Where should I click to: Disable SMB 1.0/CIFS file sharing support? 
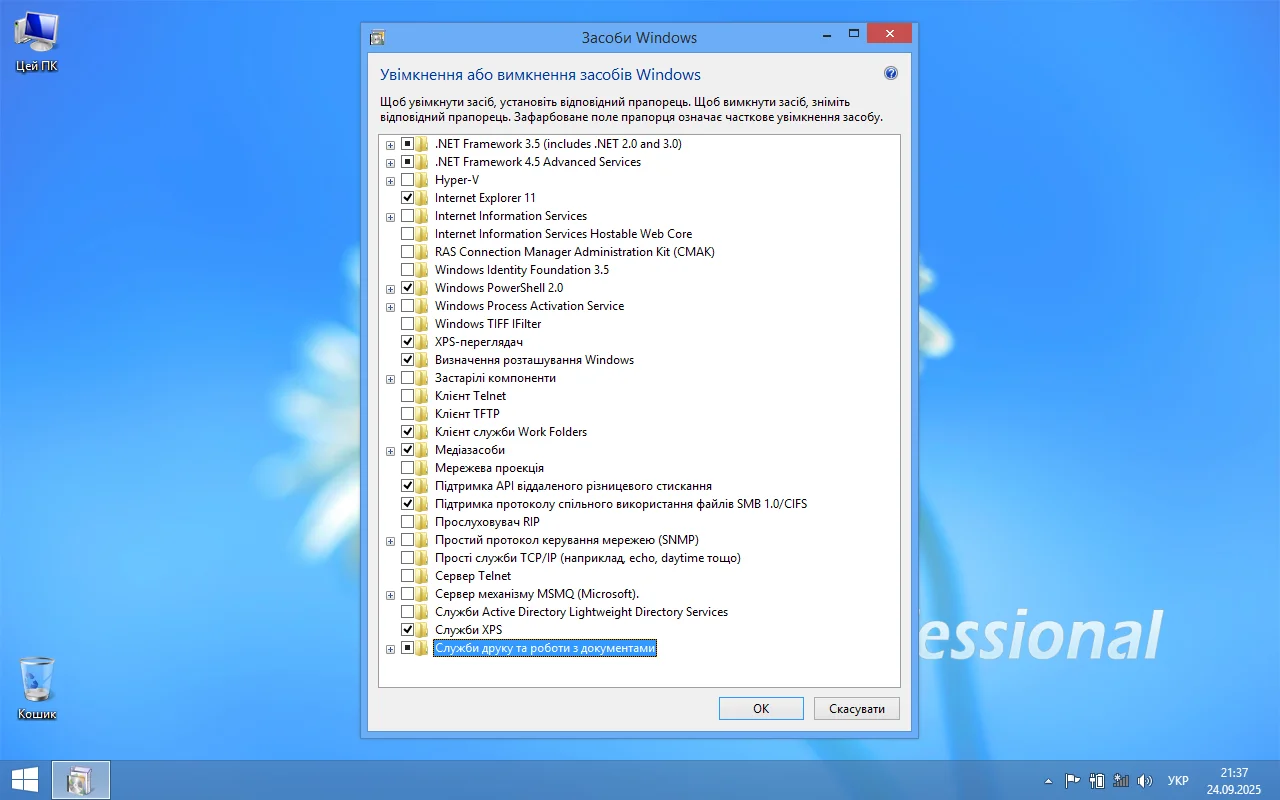(x=407, y=504)
